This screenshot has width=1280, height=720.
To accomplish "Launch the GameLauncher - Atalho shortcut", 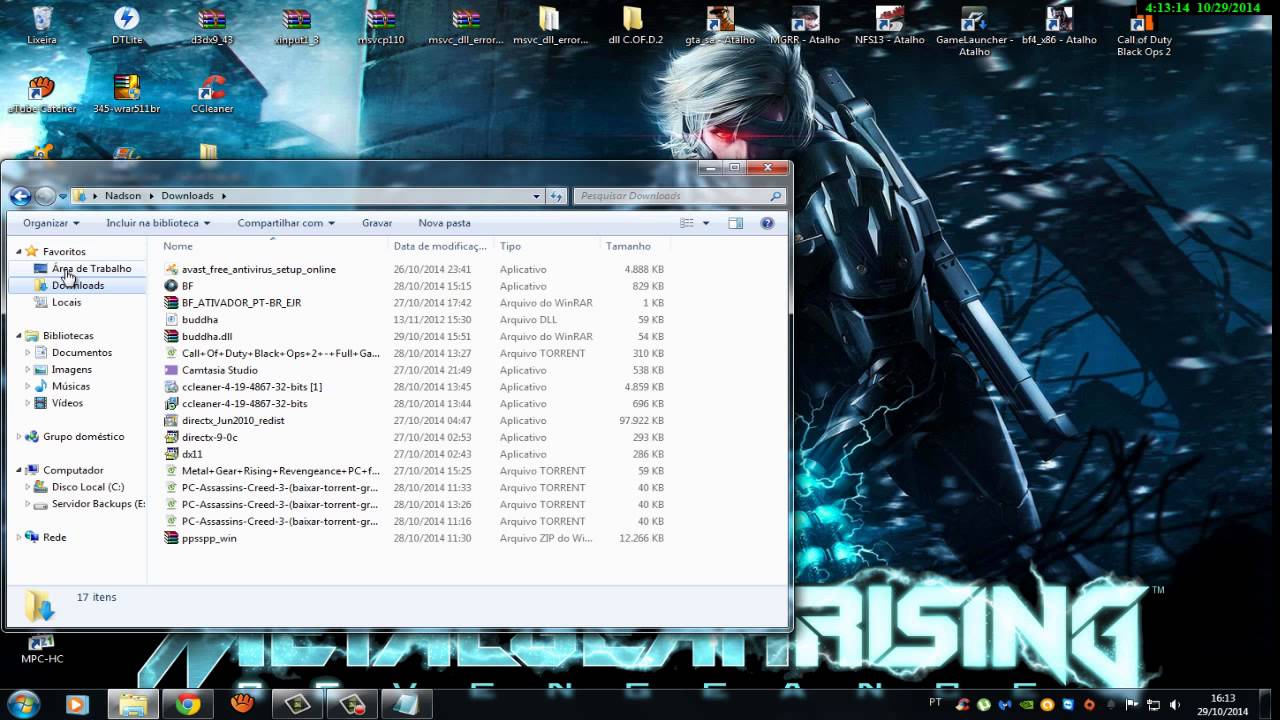I will point(974,30).
